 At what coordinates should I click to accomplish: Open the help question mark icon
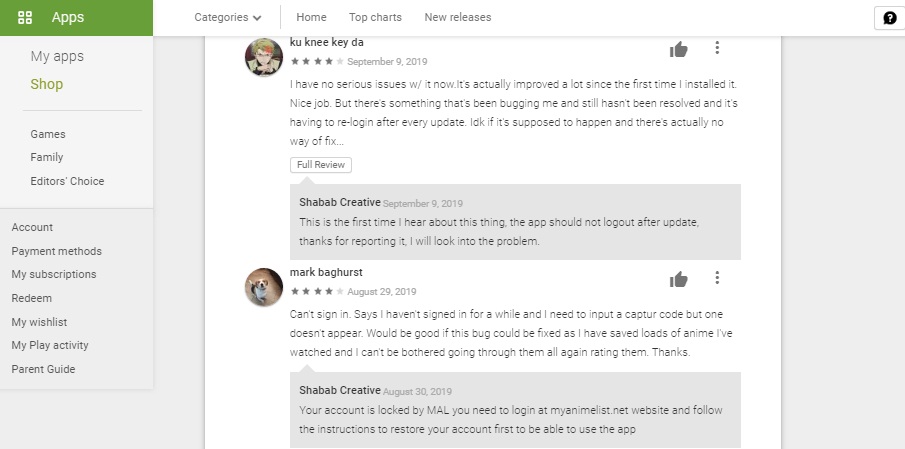tap(889, 18)
